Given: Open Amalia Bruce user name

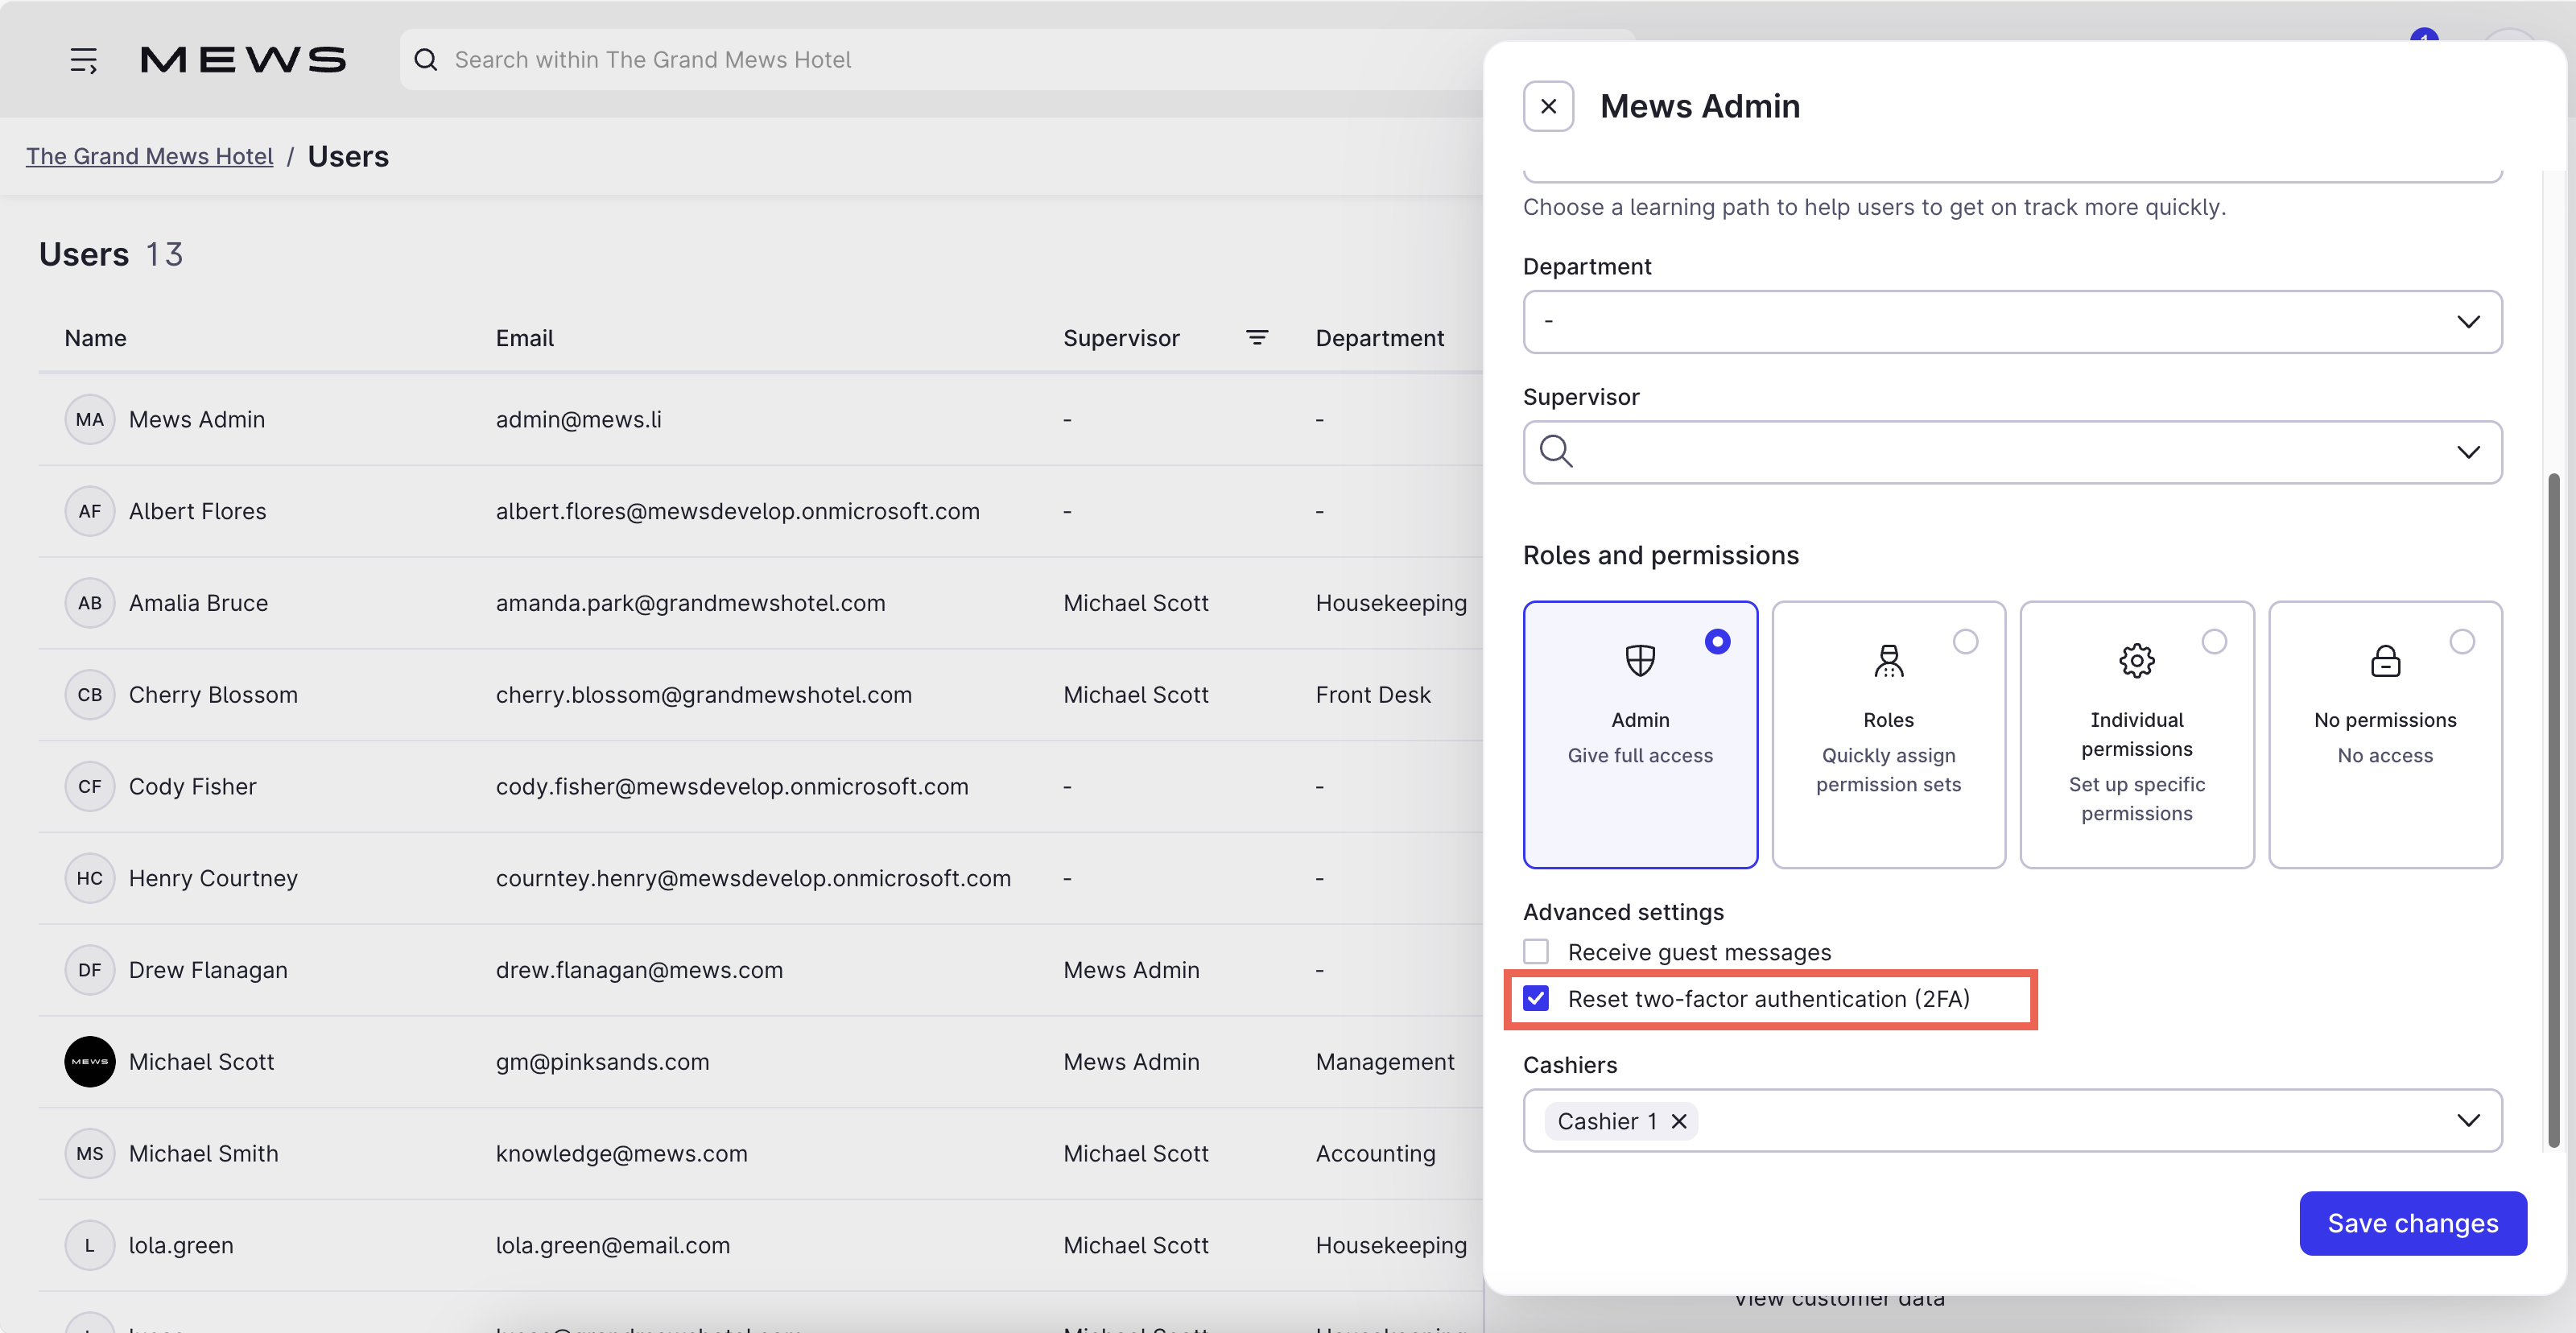Looking at the screenshot, I should (x=198, y=603).
